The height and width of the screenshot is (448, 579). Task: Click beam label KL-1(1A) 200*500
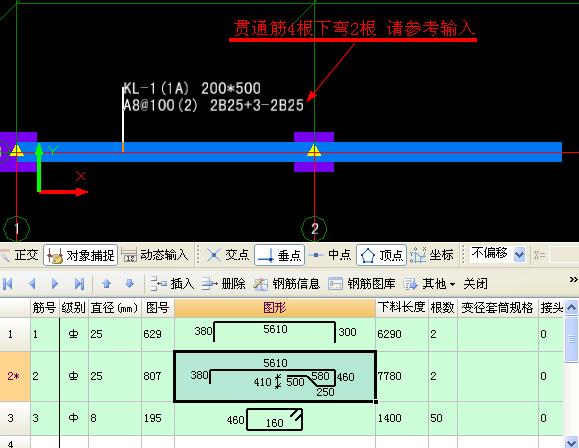pos(192,88)
